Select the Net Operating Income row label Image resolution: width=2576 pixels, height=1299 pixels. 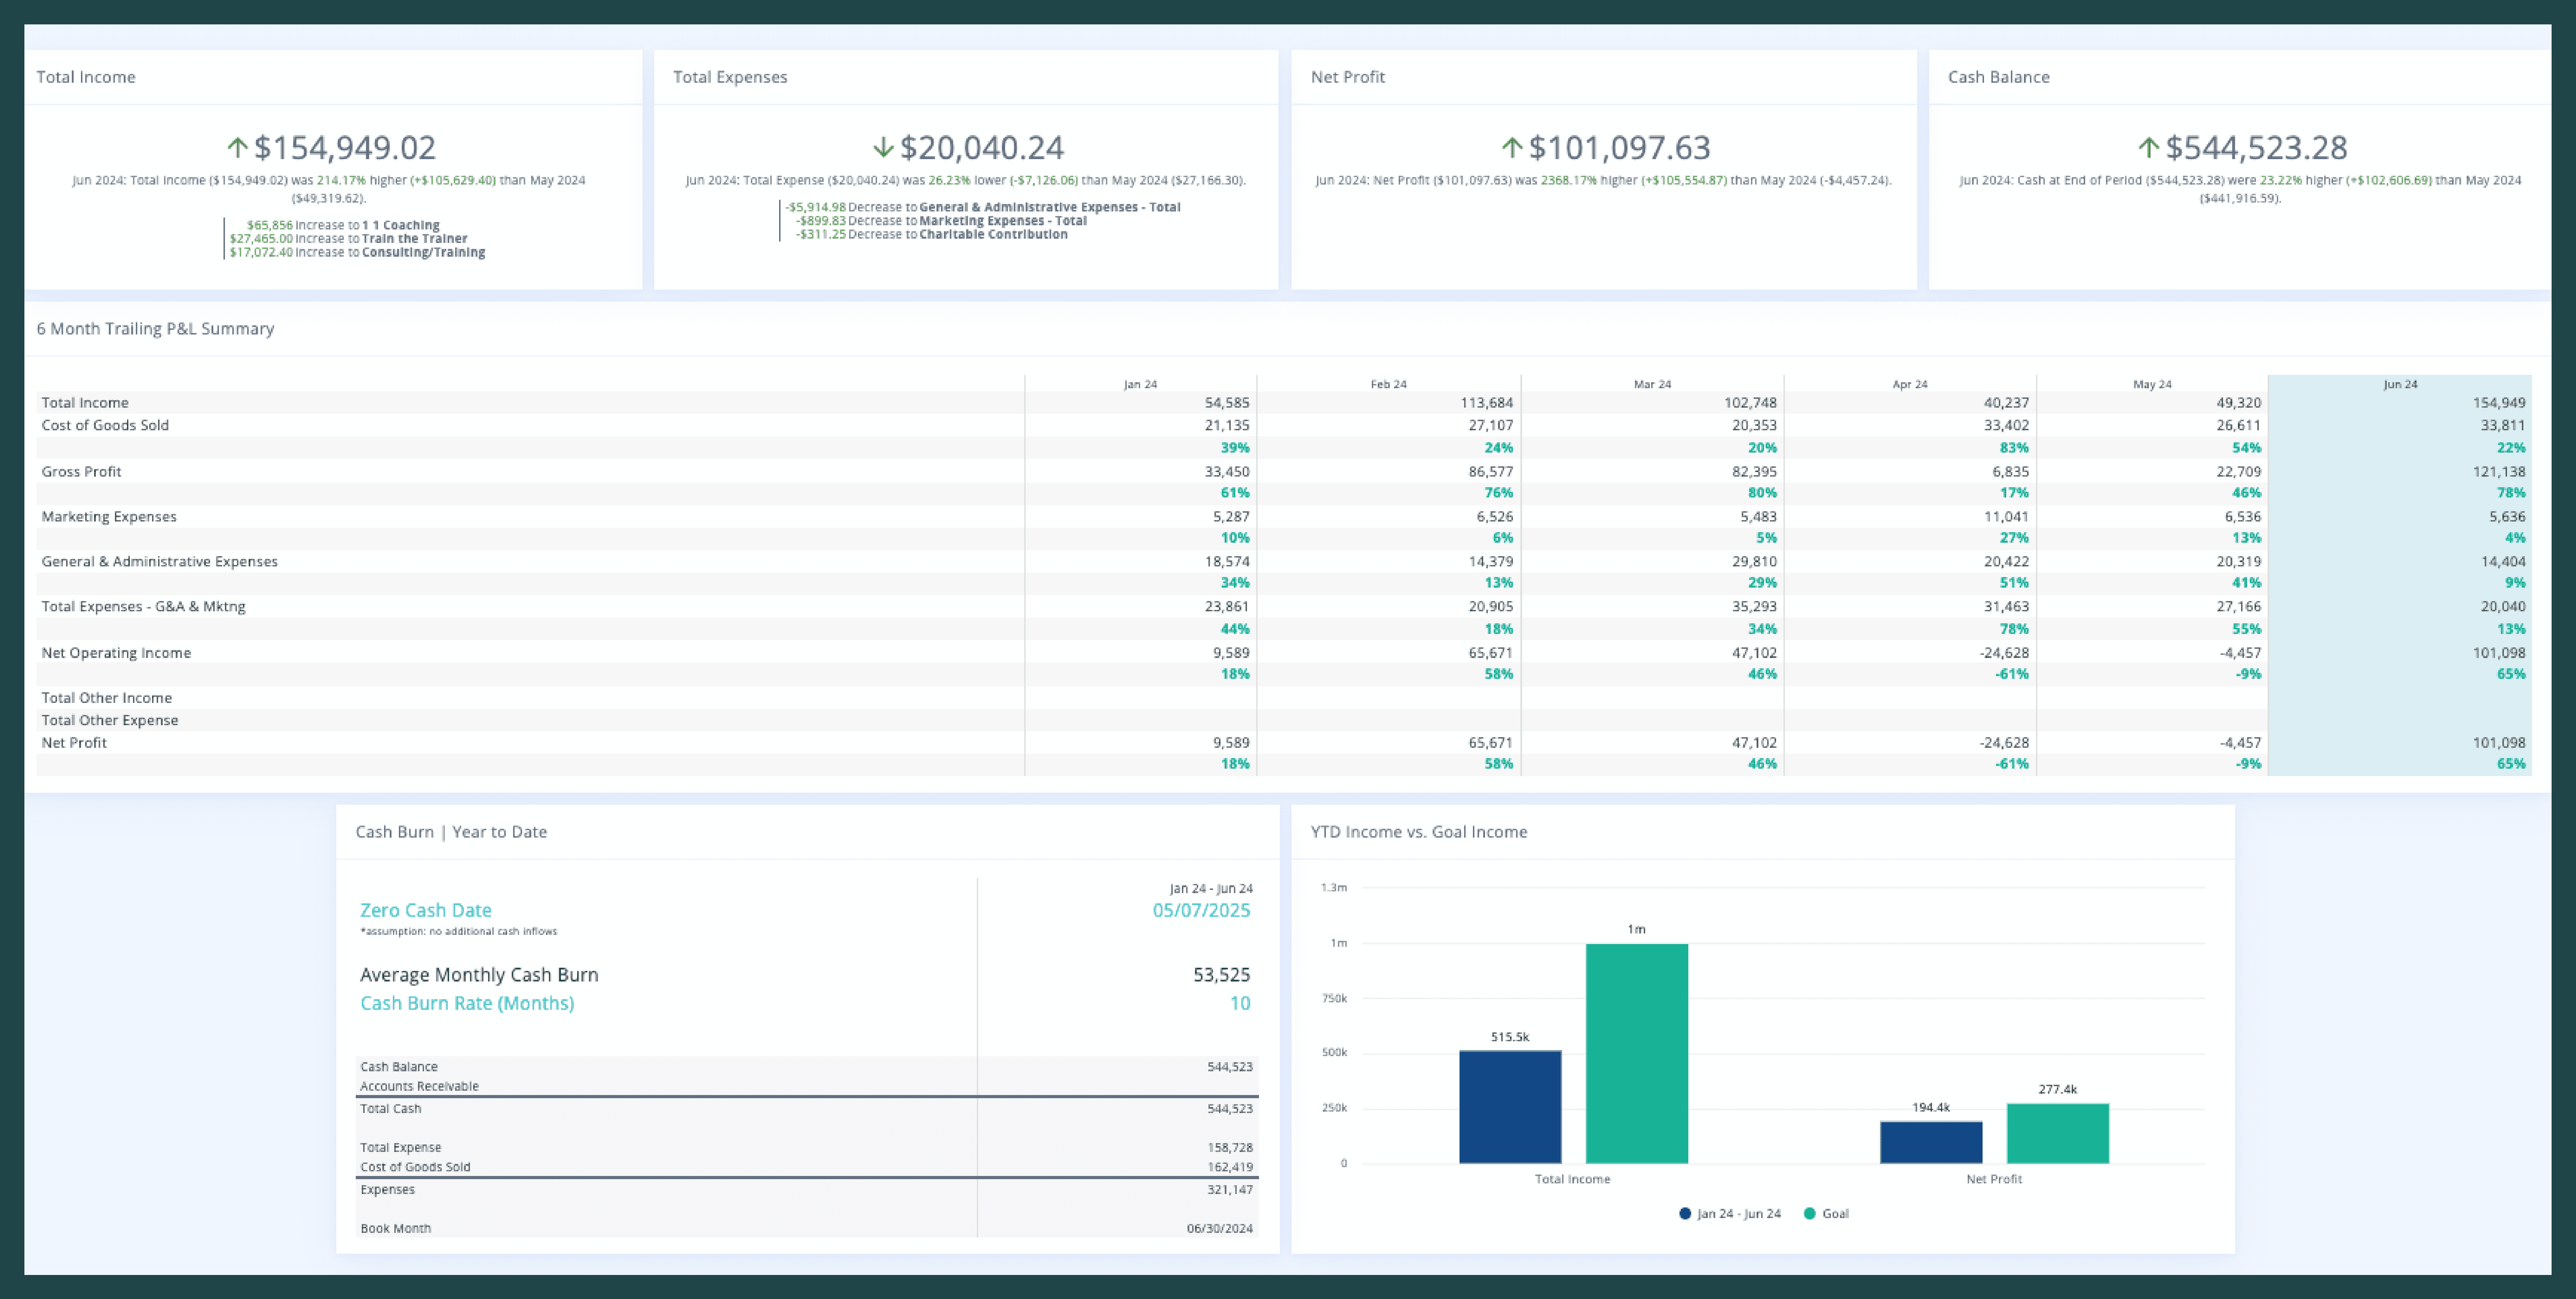click(x=116, y=652)
